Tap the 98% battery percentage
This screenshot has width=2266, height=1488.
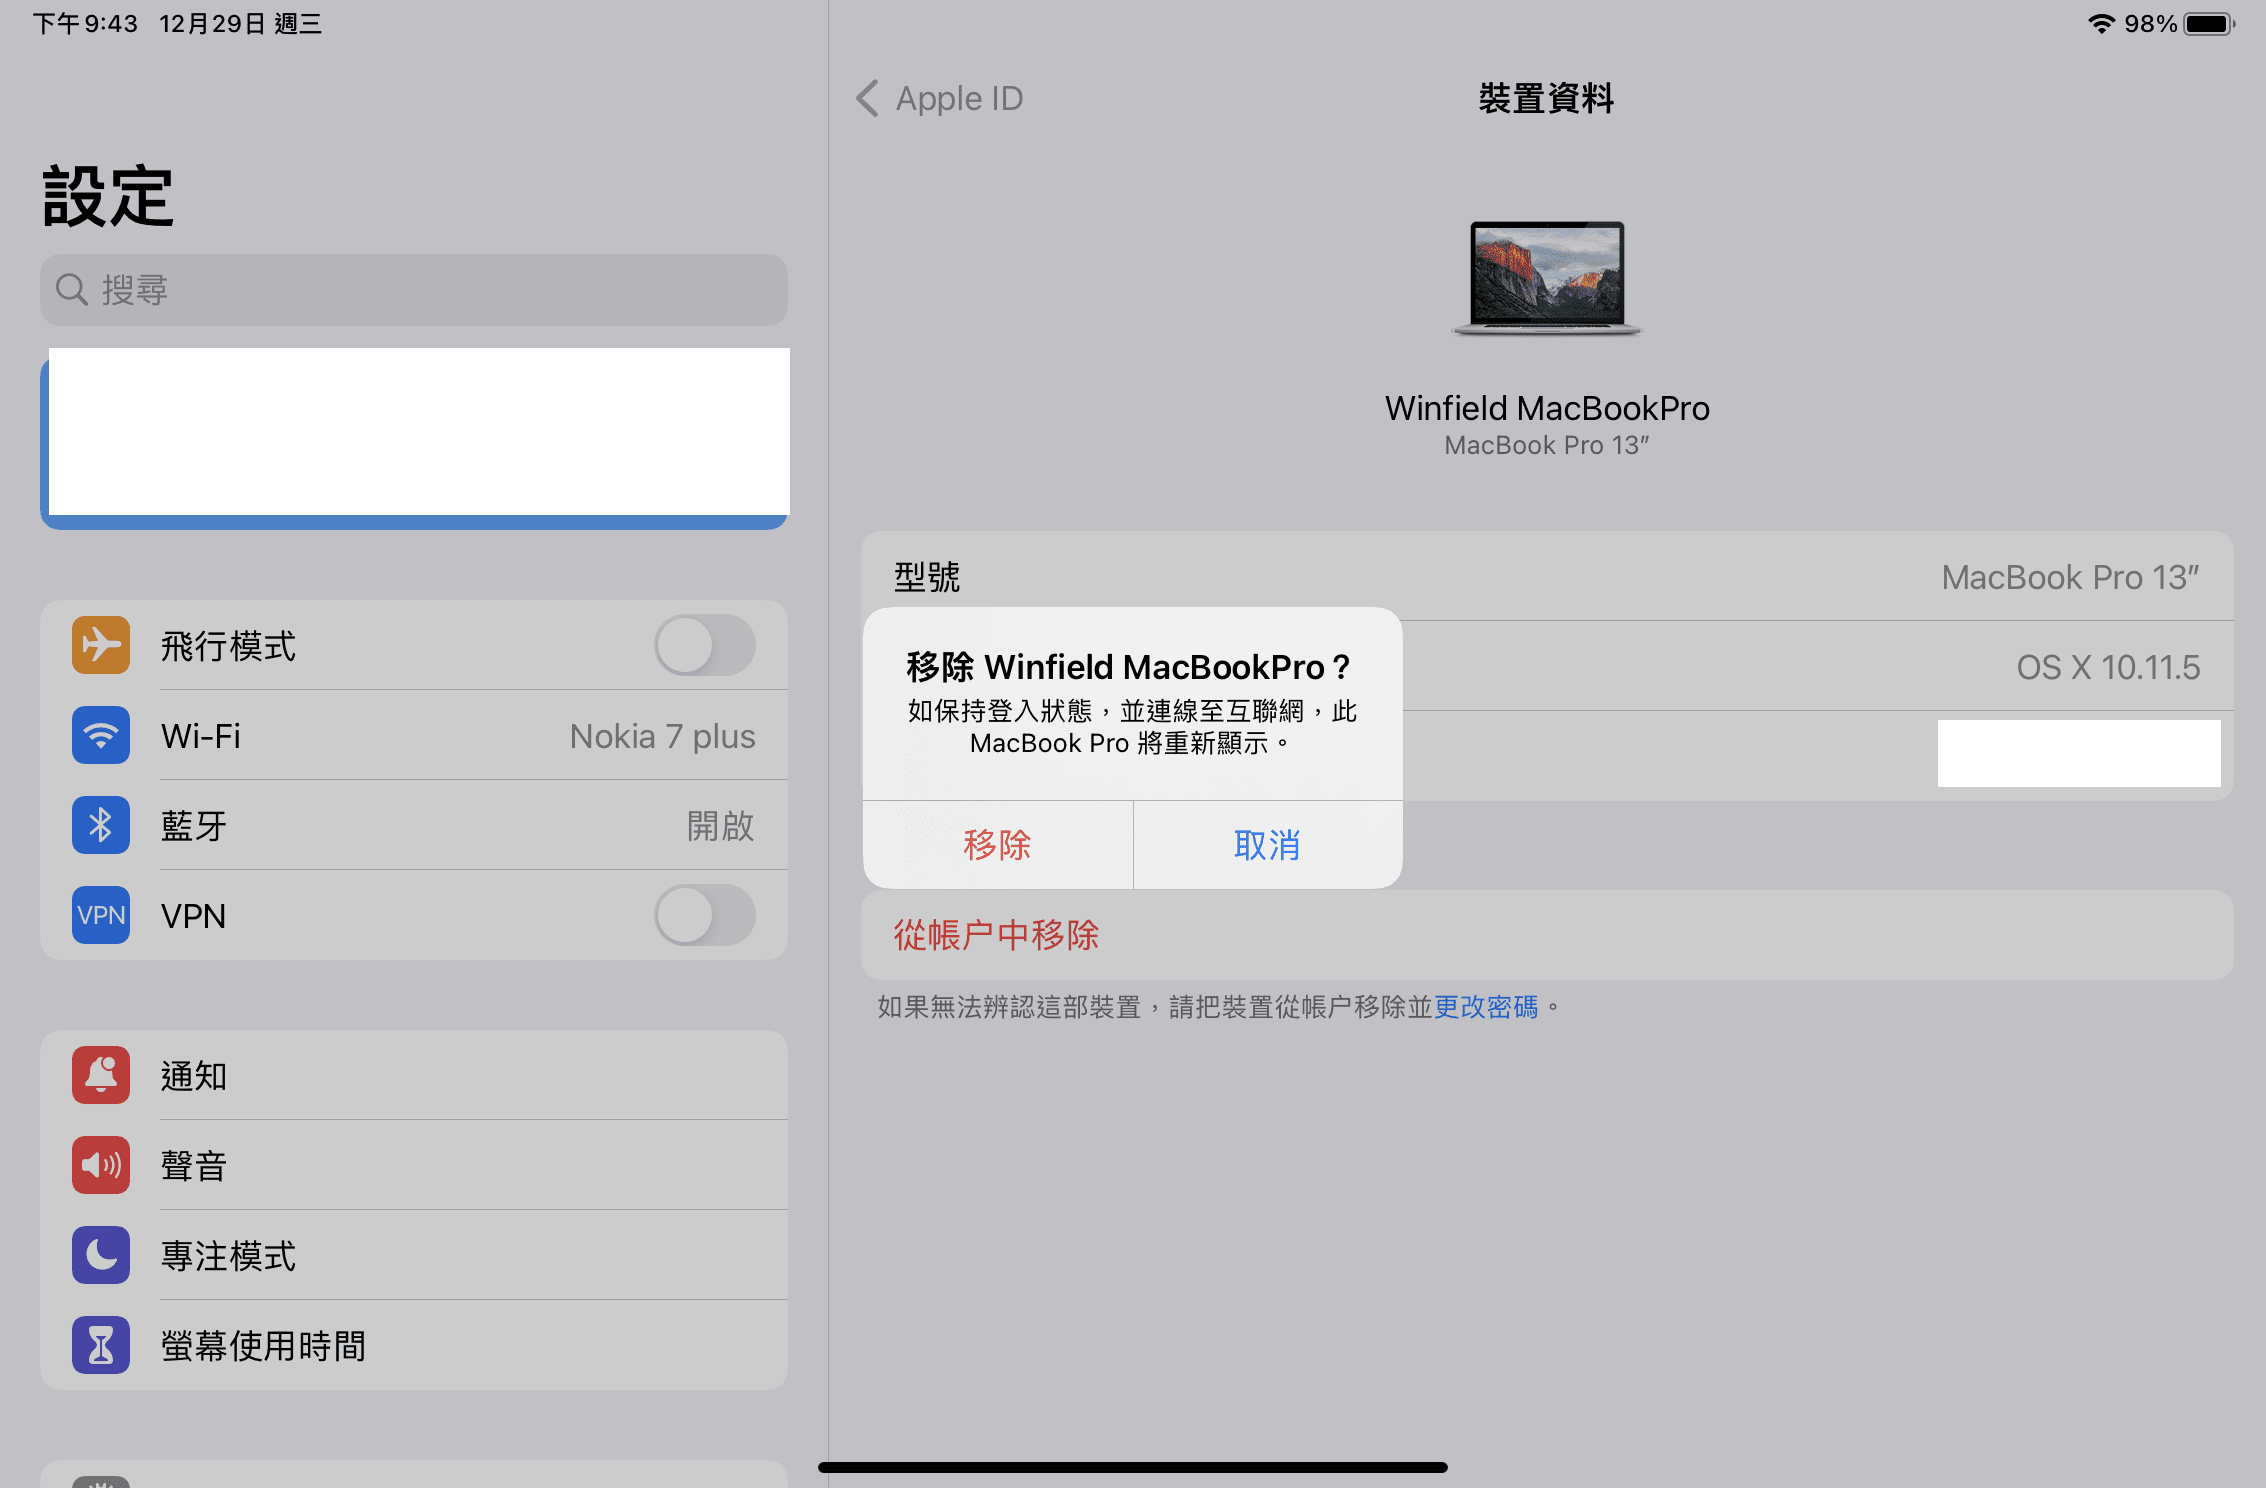coord(2150,23)
